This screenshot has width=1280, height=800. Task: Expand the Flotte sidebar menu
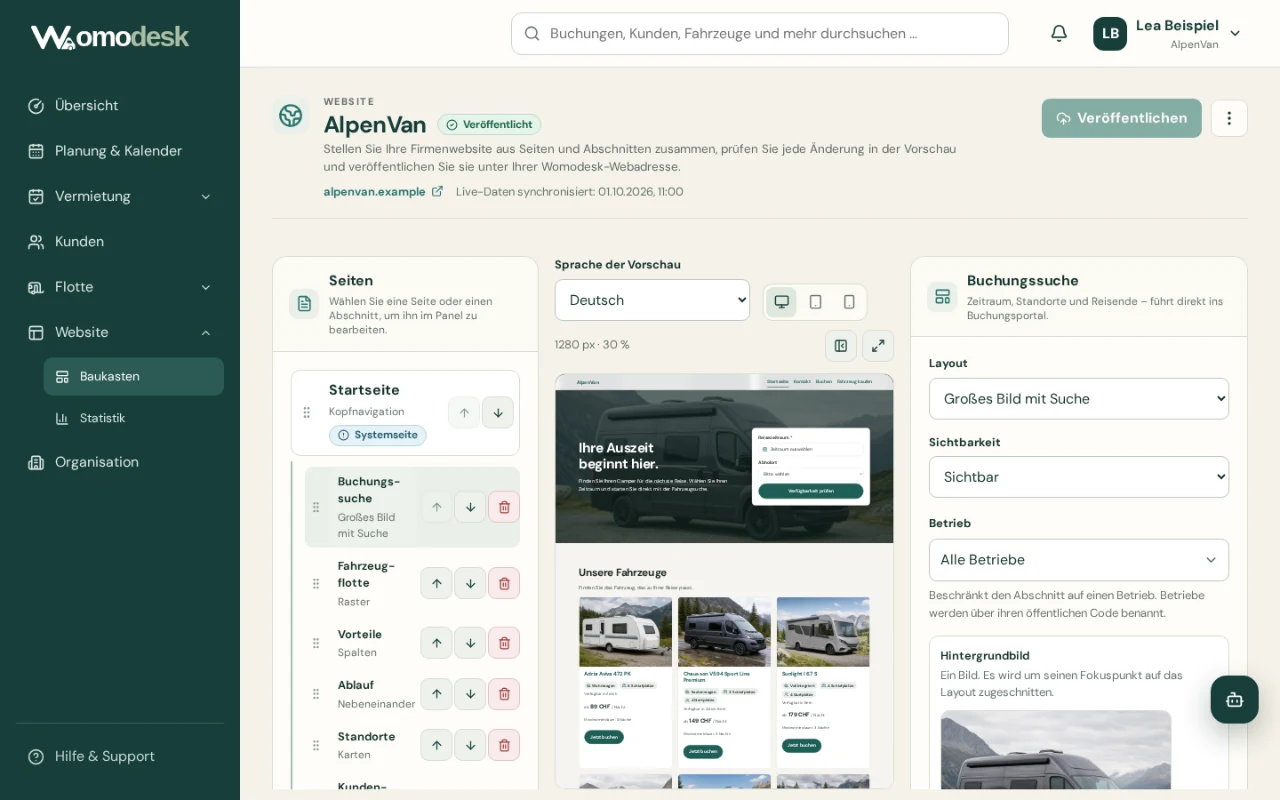[120, 287]
